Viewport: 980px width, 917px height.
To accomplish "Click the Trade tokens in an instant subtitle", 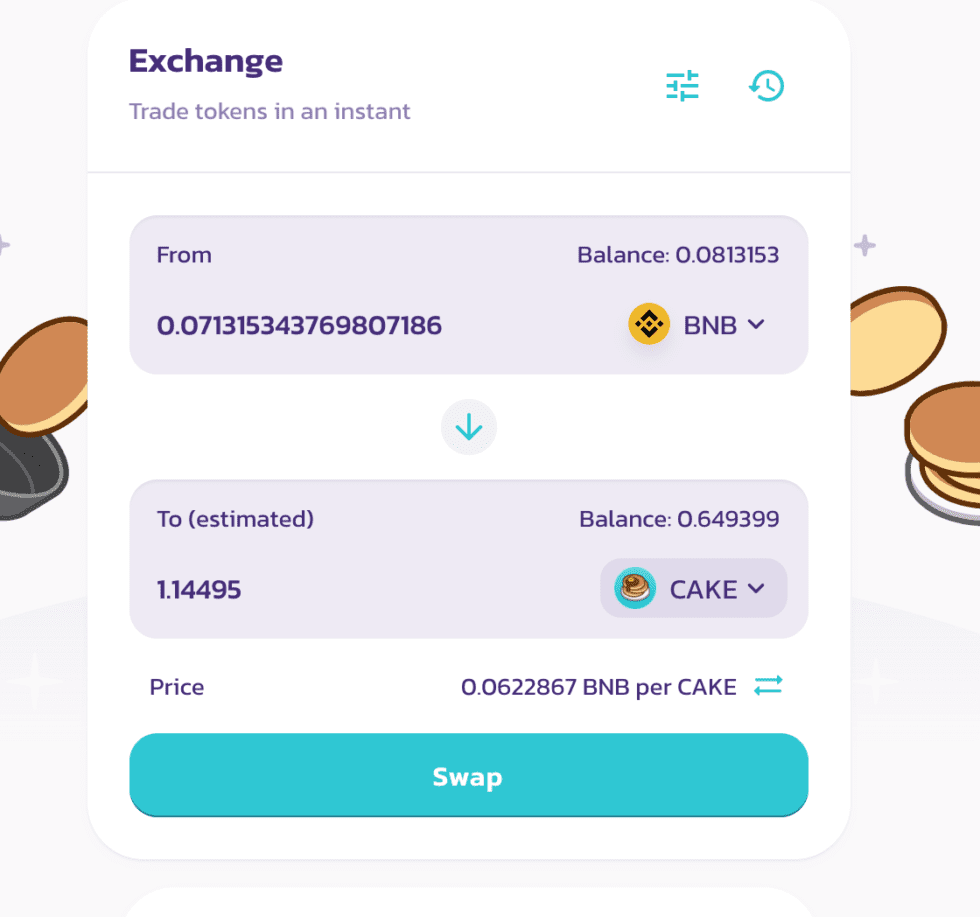I will click(x=269, y=111).
